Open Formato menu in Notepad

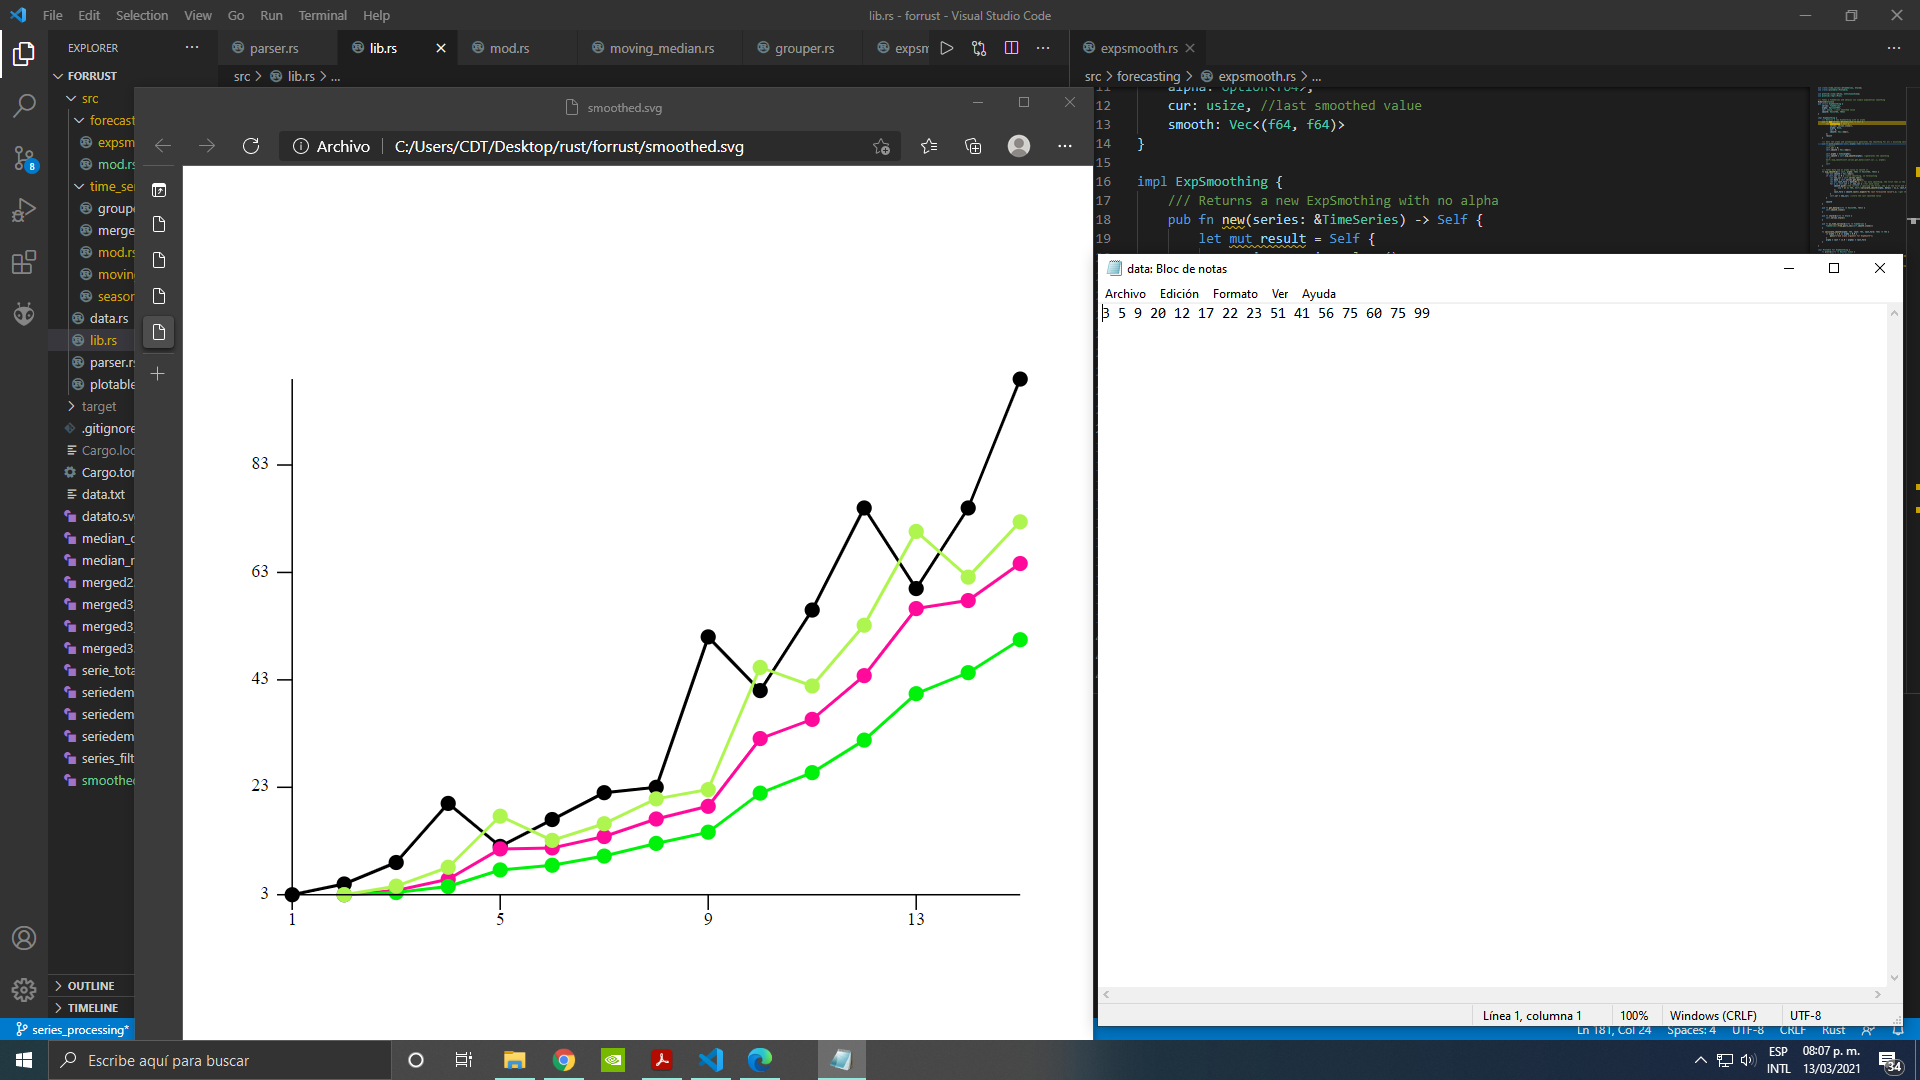[x=1235, y=293]
